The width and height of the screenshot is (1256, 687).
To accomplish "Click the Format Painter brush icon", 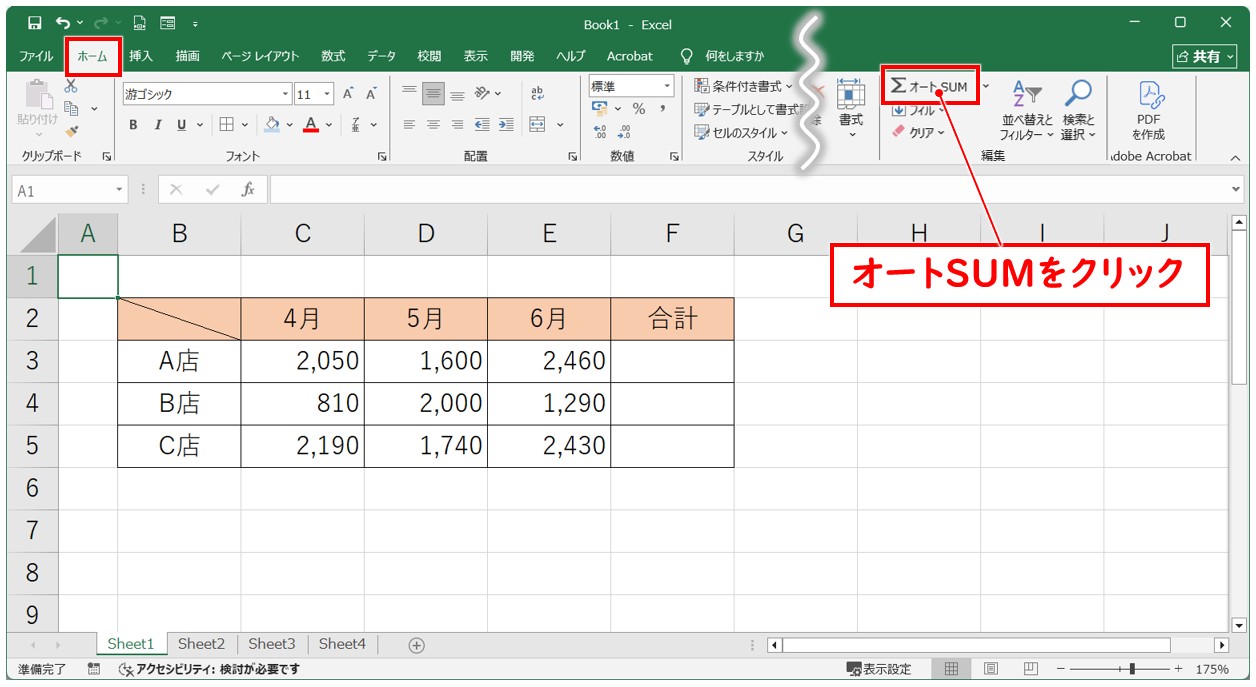I will coord(71,130).
